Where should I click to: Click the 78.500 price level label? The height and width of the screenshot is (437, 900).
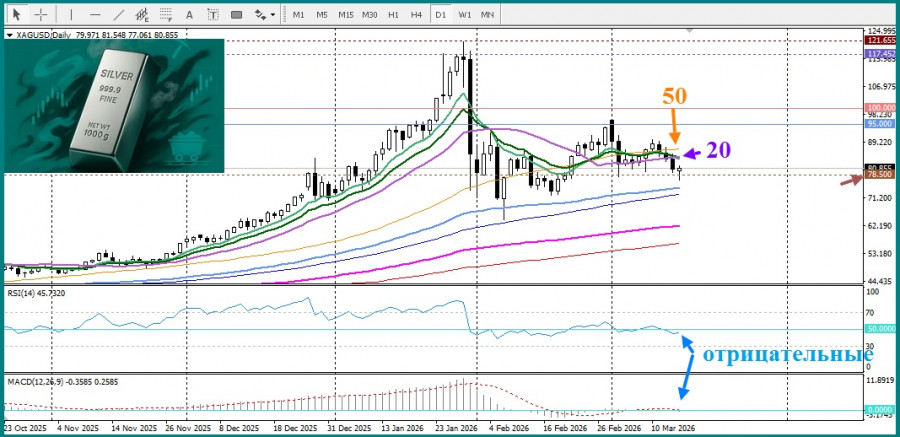click(880, 175)
